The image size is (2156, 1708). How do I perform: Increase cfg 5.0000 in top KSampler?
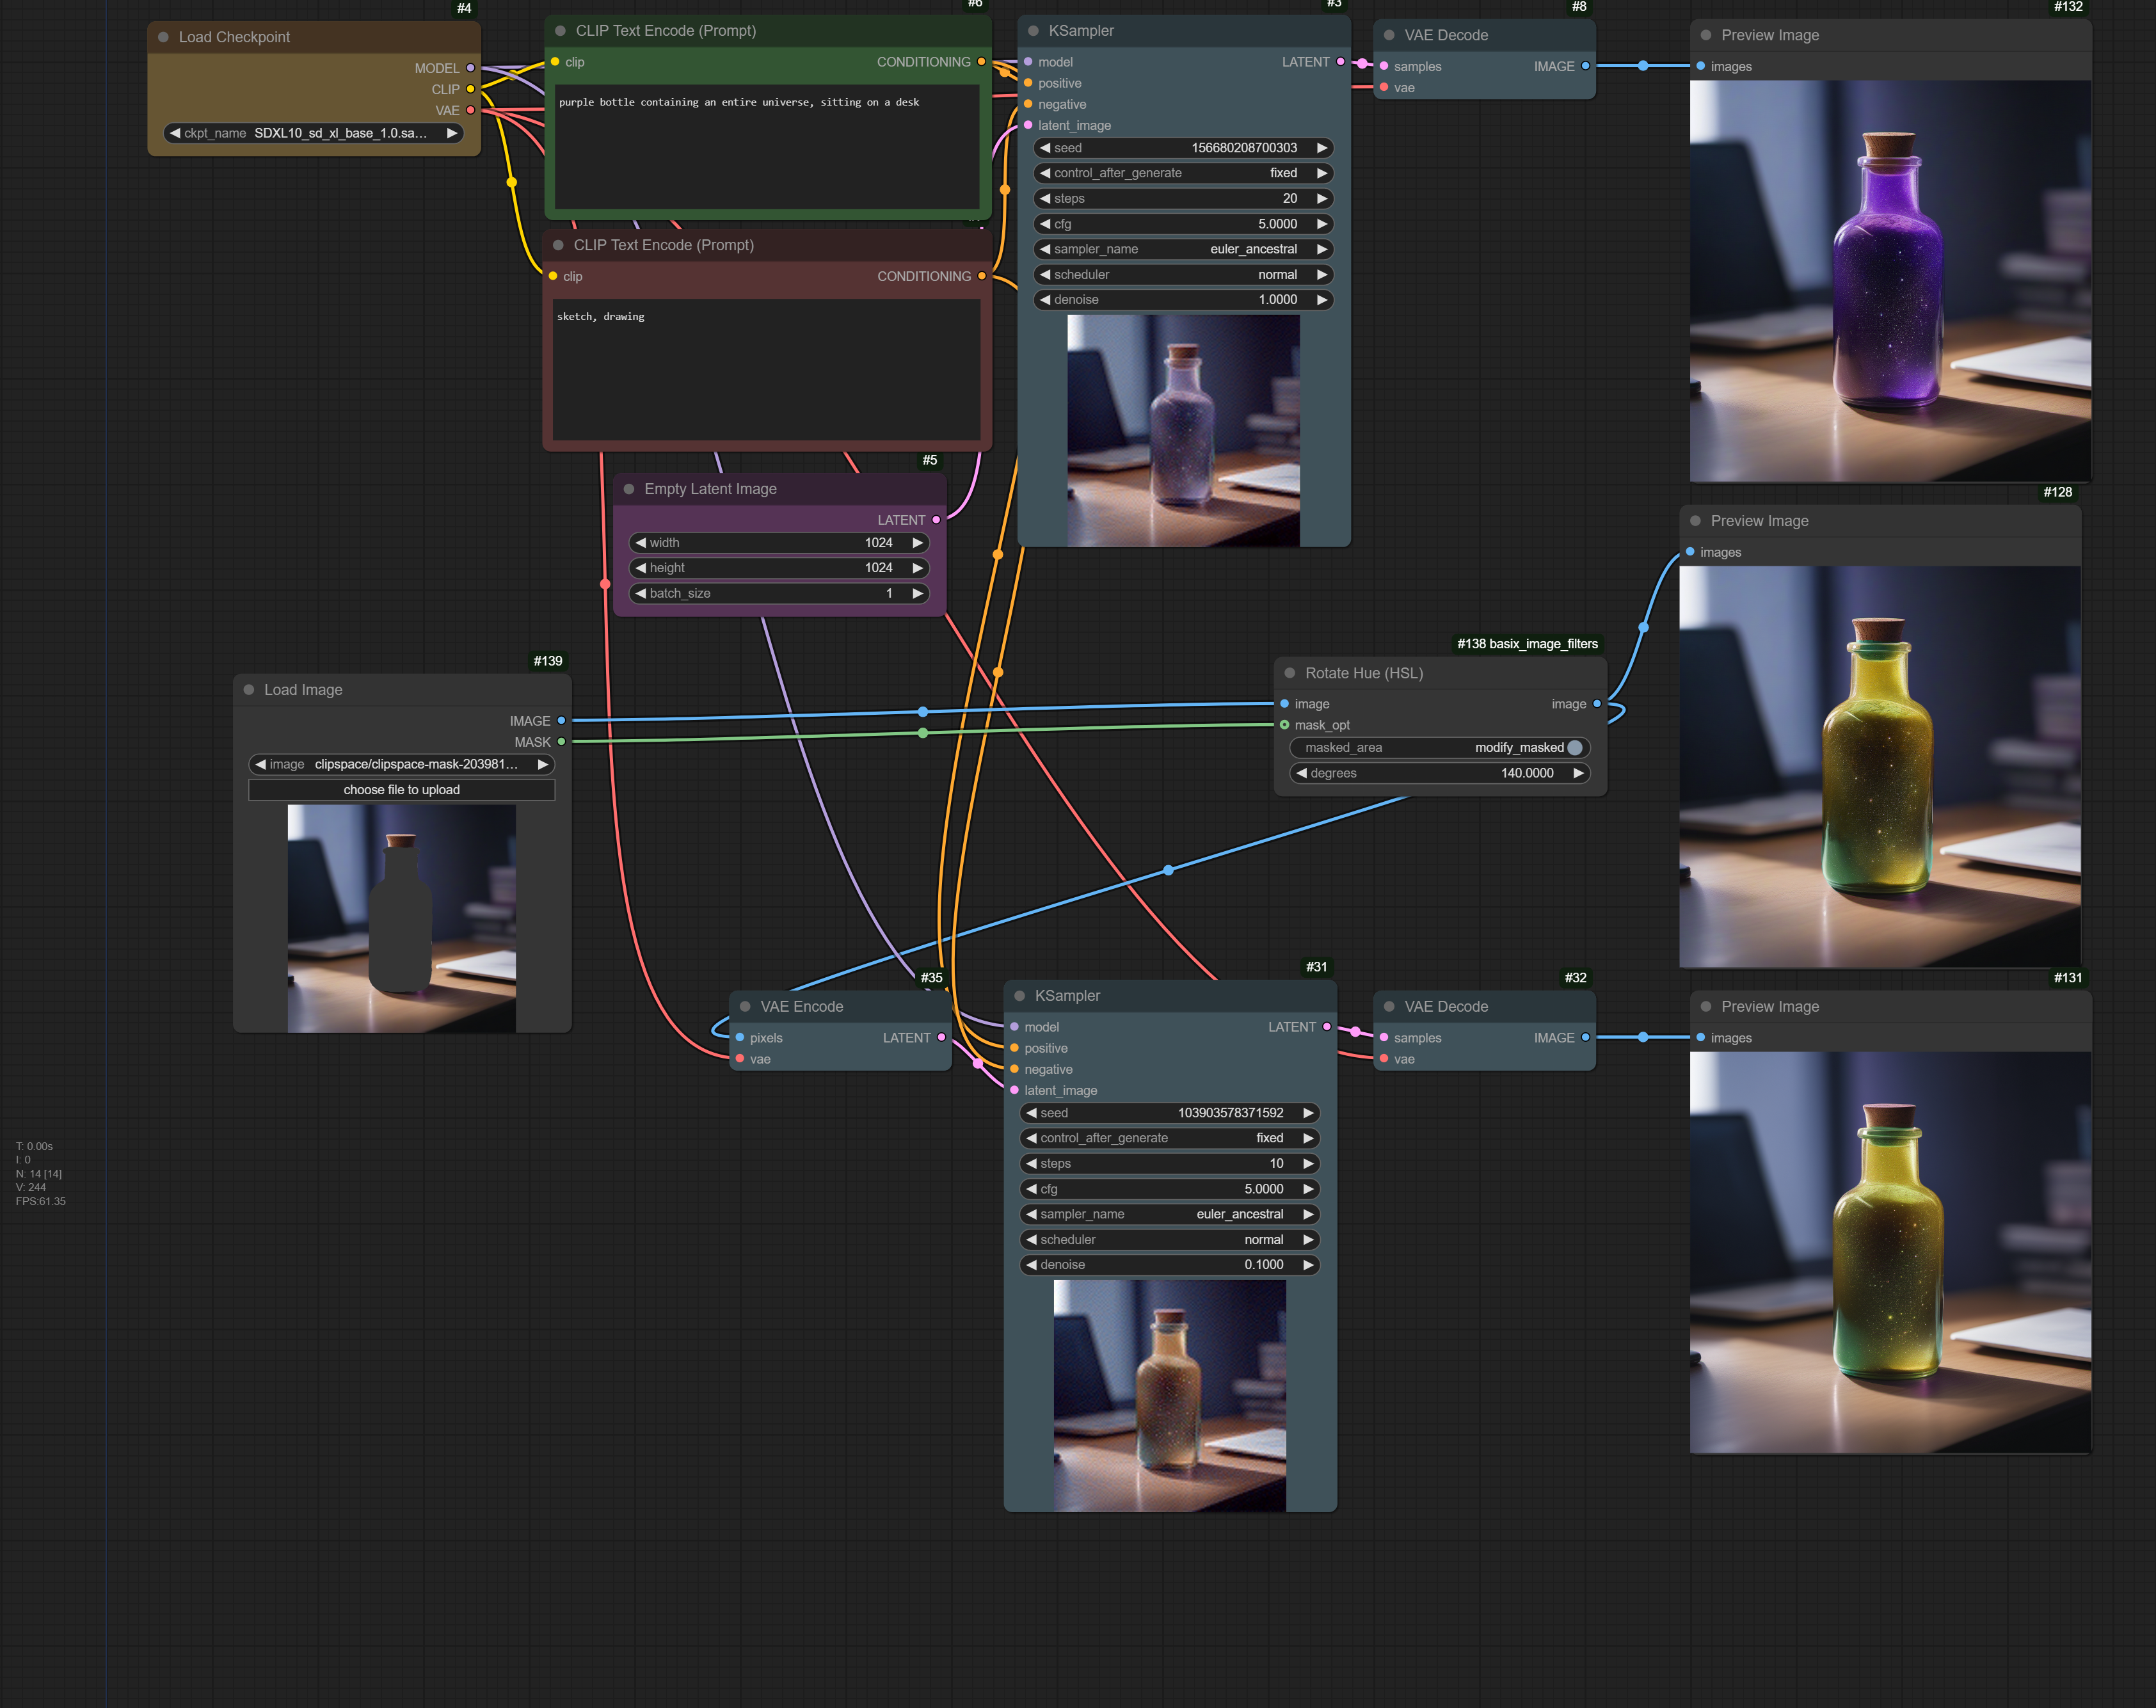pyautogui.click(x=1322, y=224)
